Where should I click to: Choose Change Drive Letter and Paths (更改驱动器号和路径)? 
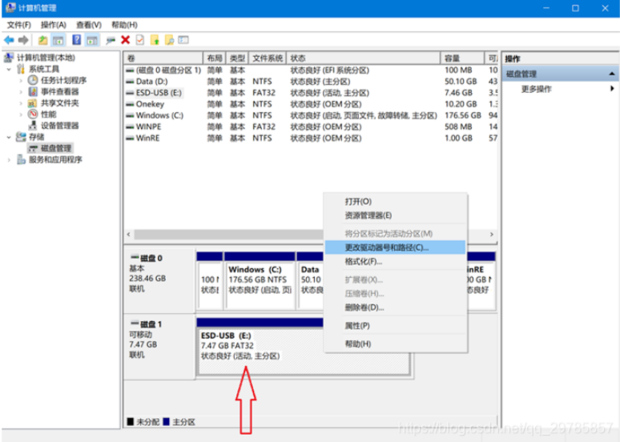point(395,247)
